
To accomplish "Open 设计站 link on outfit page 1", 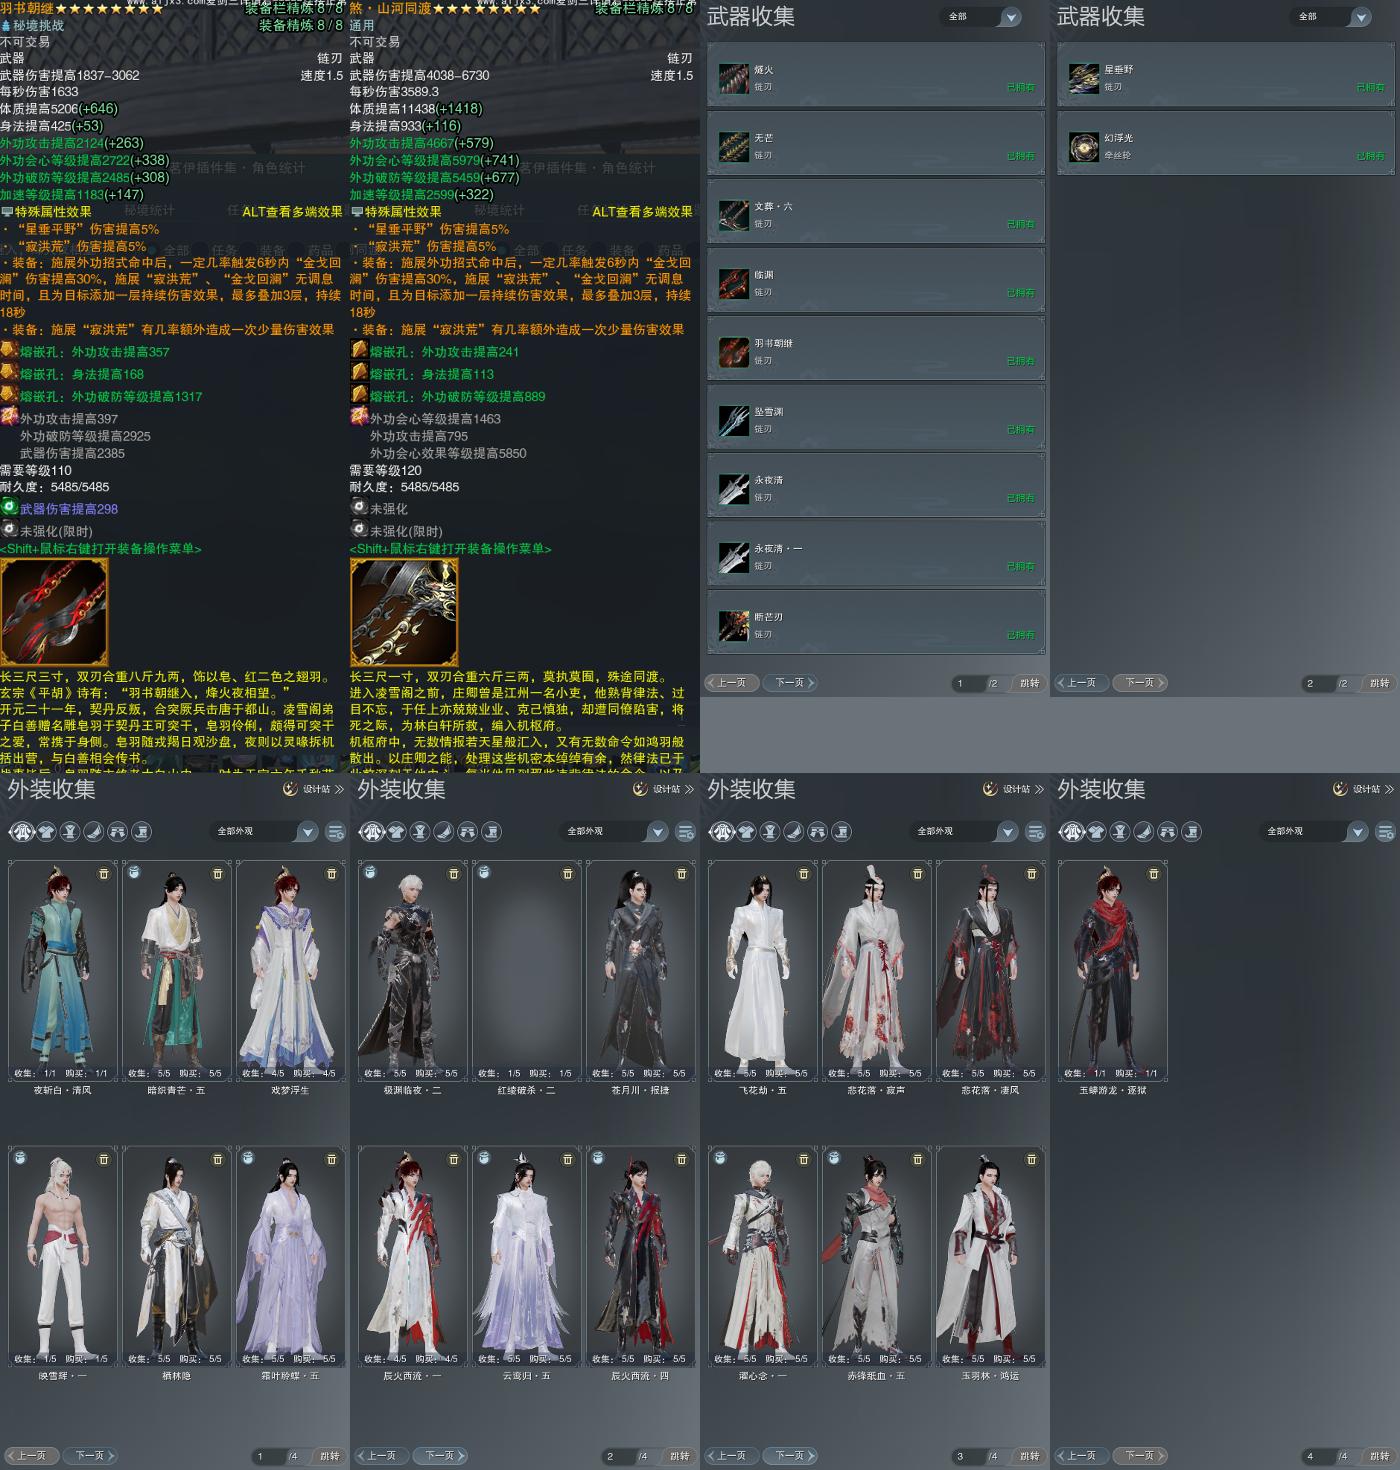I will coord(314,789).
